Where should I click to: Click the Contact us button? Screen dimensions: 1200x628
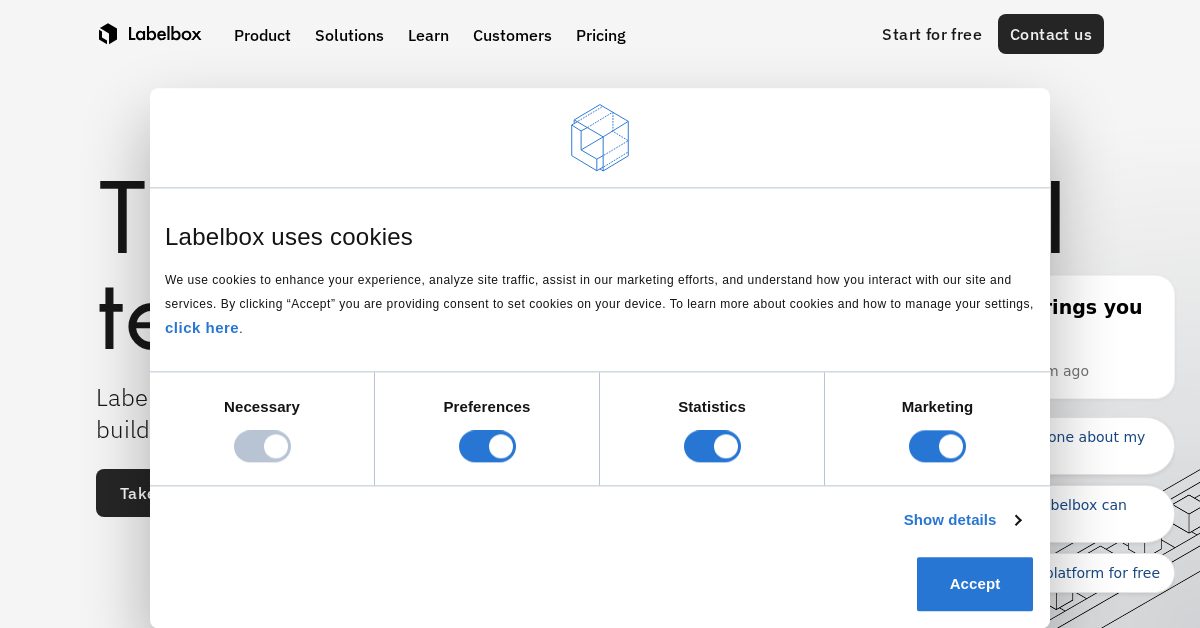[x=1051, y=34]
